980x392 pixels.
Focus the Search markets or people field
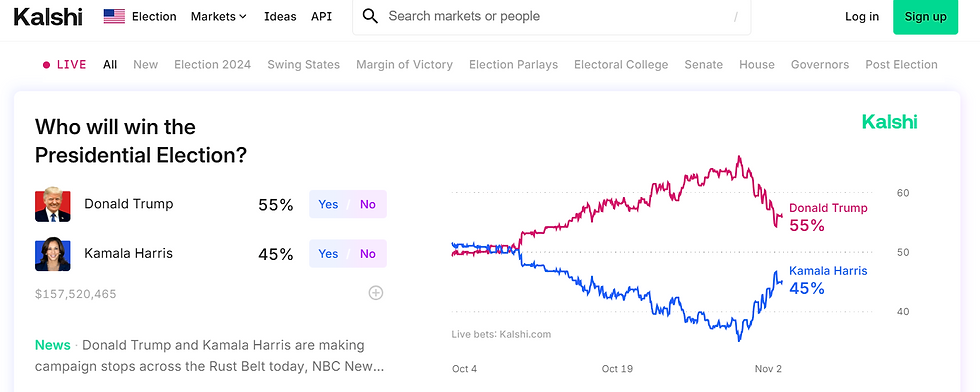(552, 17)
